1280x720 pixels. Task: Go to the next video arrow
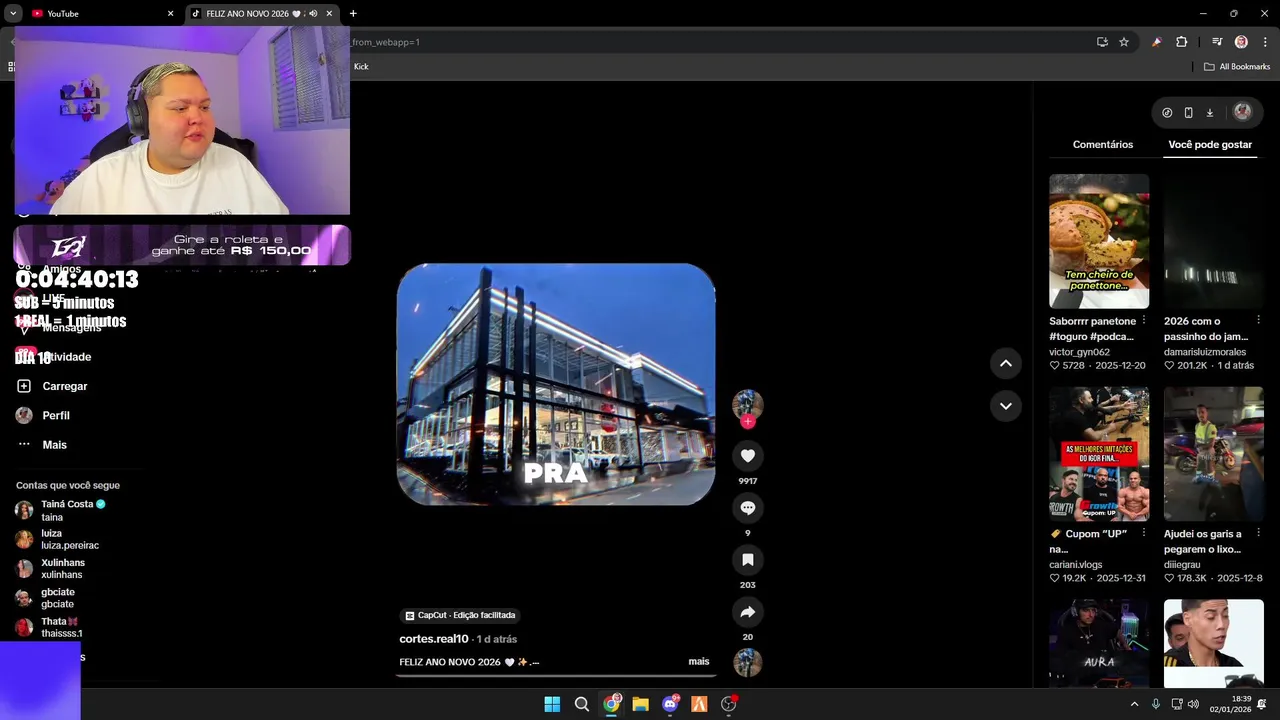(1006, 406)
